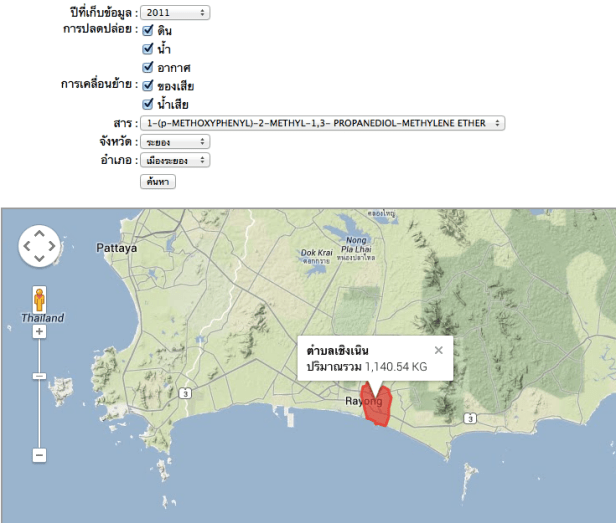The image size is (616, 523).
Task: Pan the map right with the arrow control
Action: point(53,245)
